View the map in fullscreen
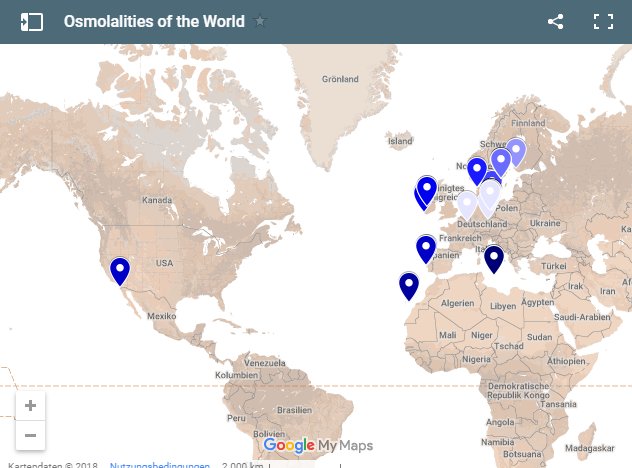 pos(603,21)
